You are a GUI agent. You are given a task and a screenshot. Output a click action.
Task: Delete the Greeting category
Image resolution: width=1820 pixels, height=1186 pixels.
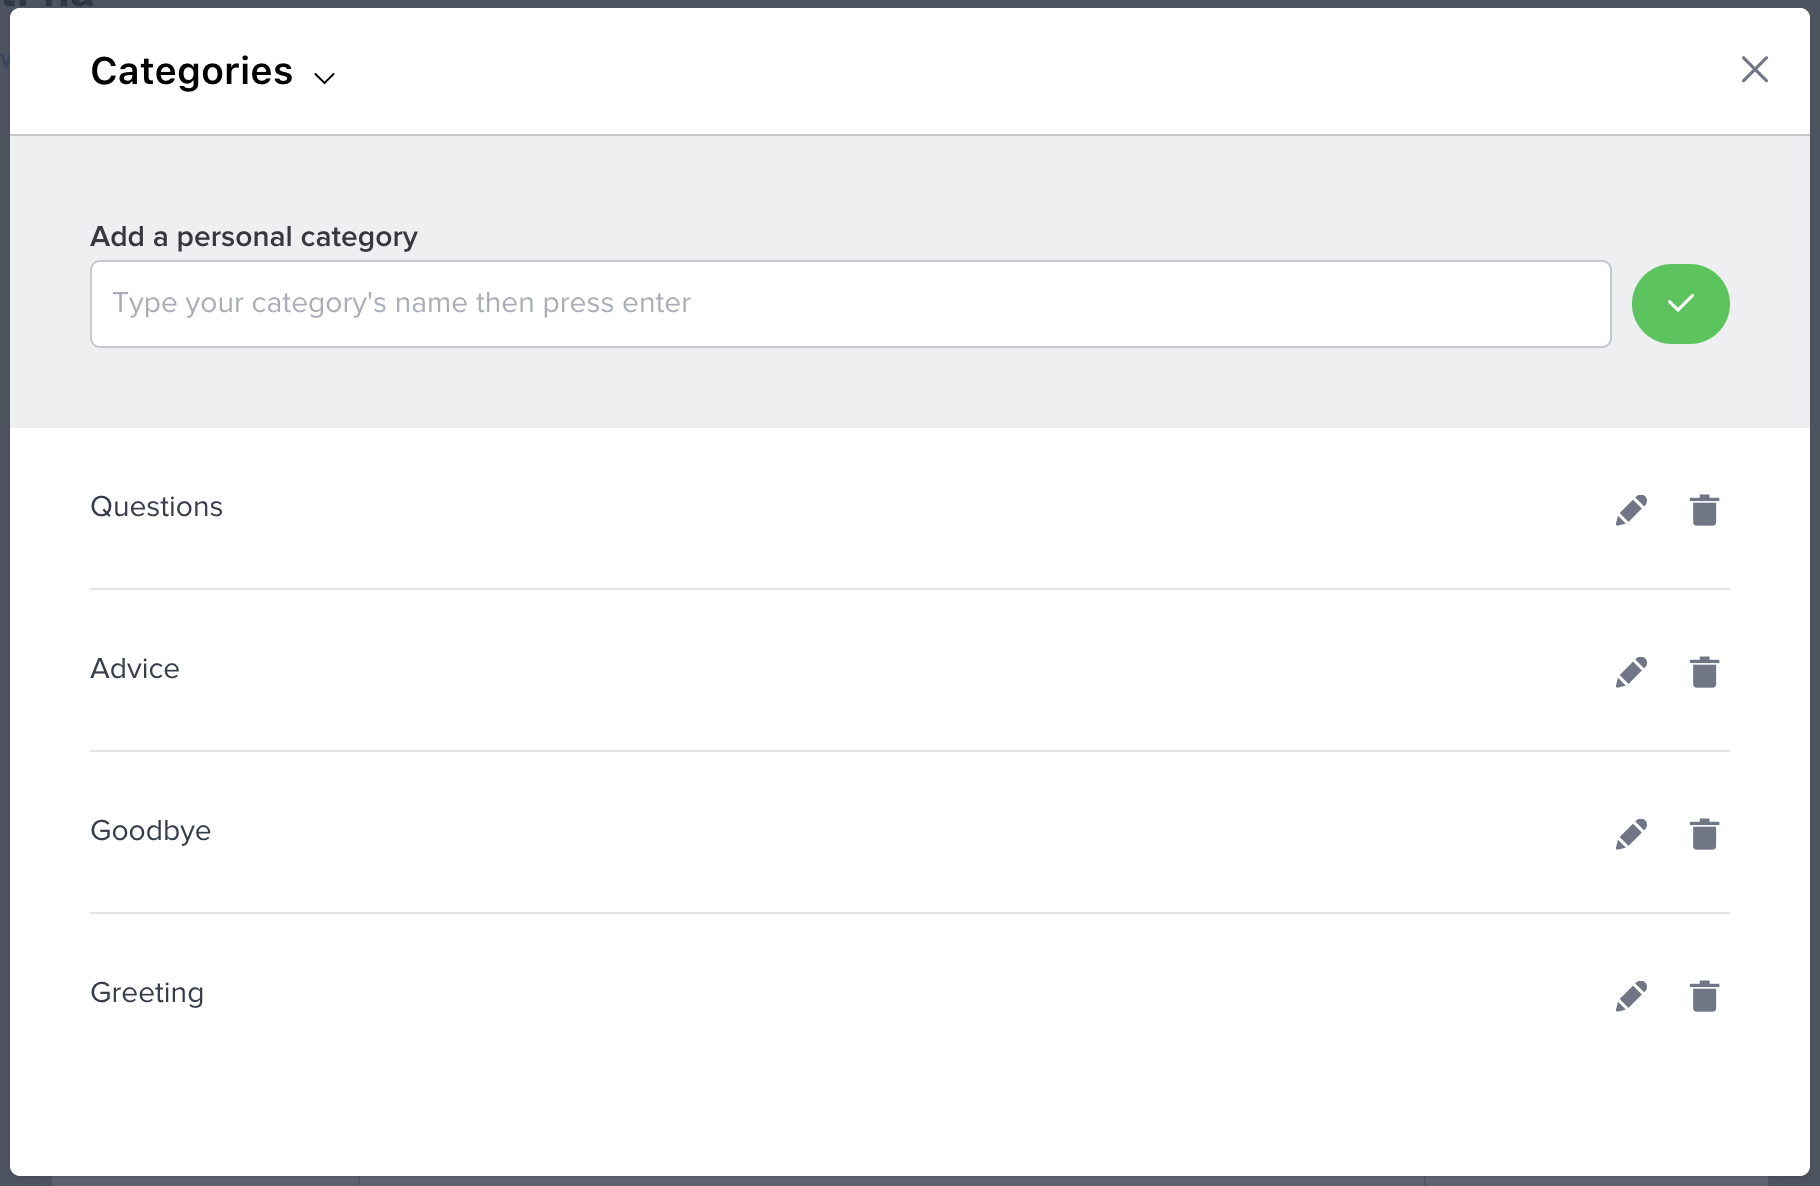click(1704, 996)
